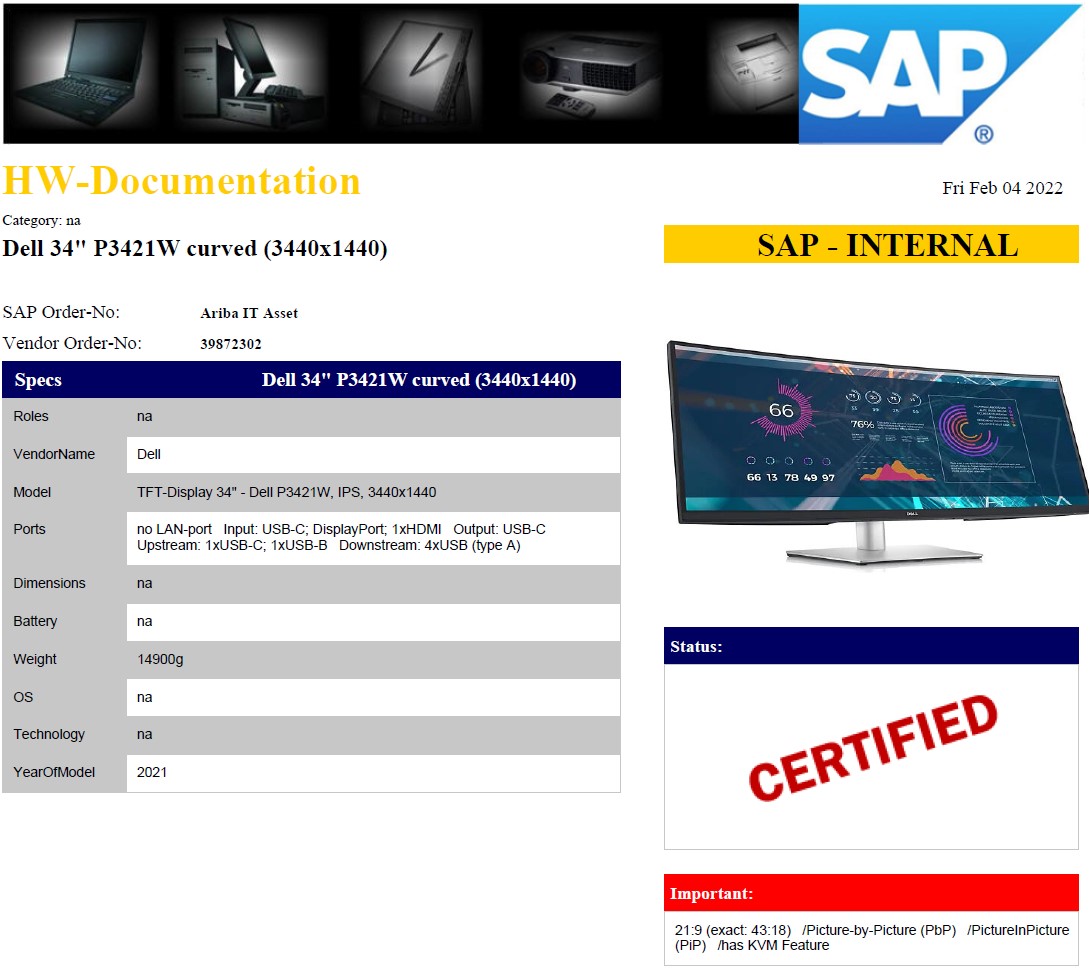Click the Ports specification text
Screen dimensions: 1089x970
tap(341, 537)
